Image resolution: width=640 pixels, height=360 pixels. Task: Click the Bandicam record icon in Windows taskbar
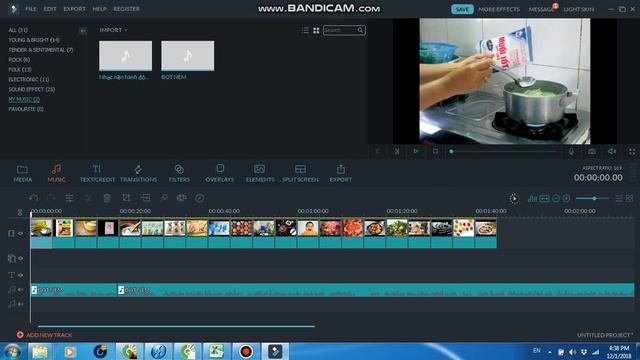(246, 351)
